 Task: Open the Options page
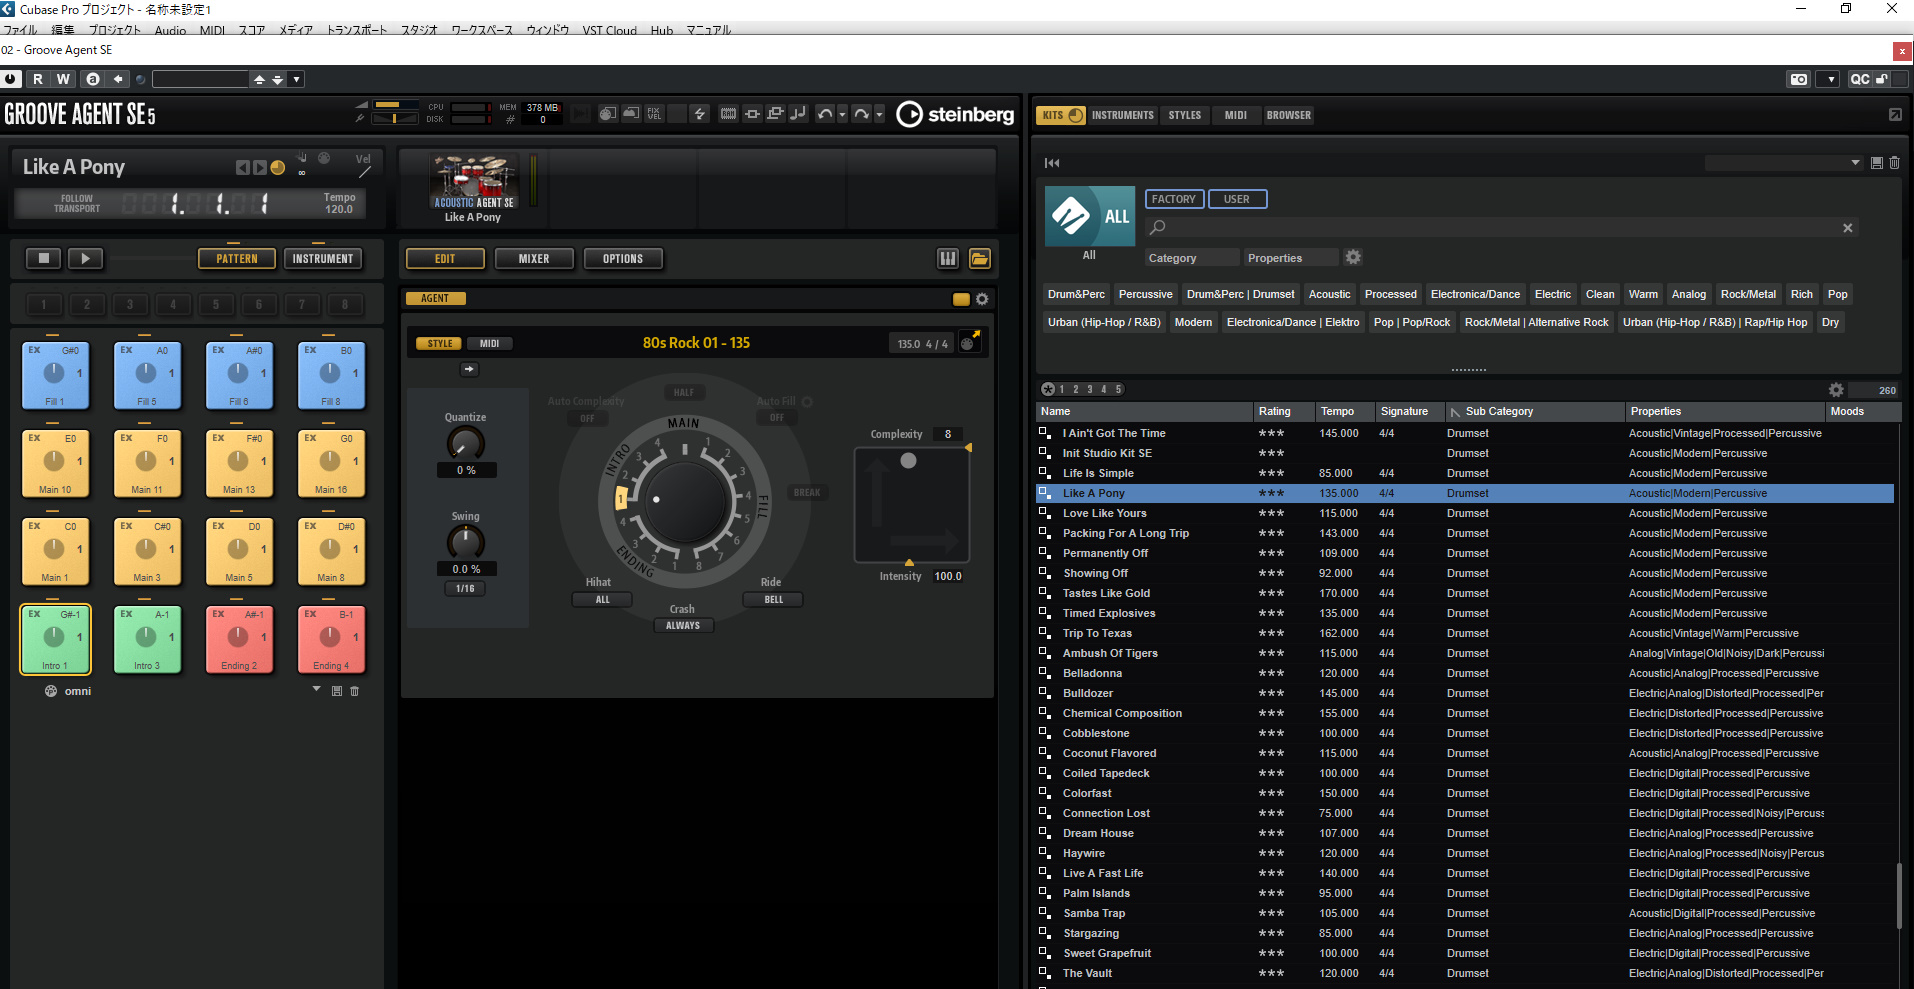623,258
